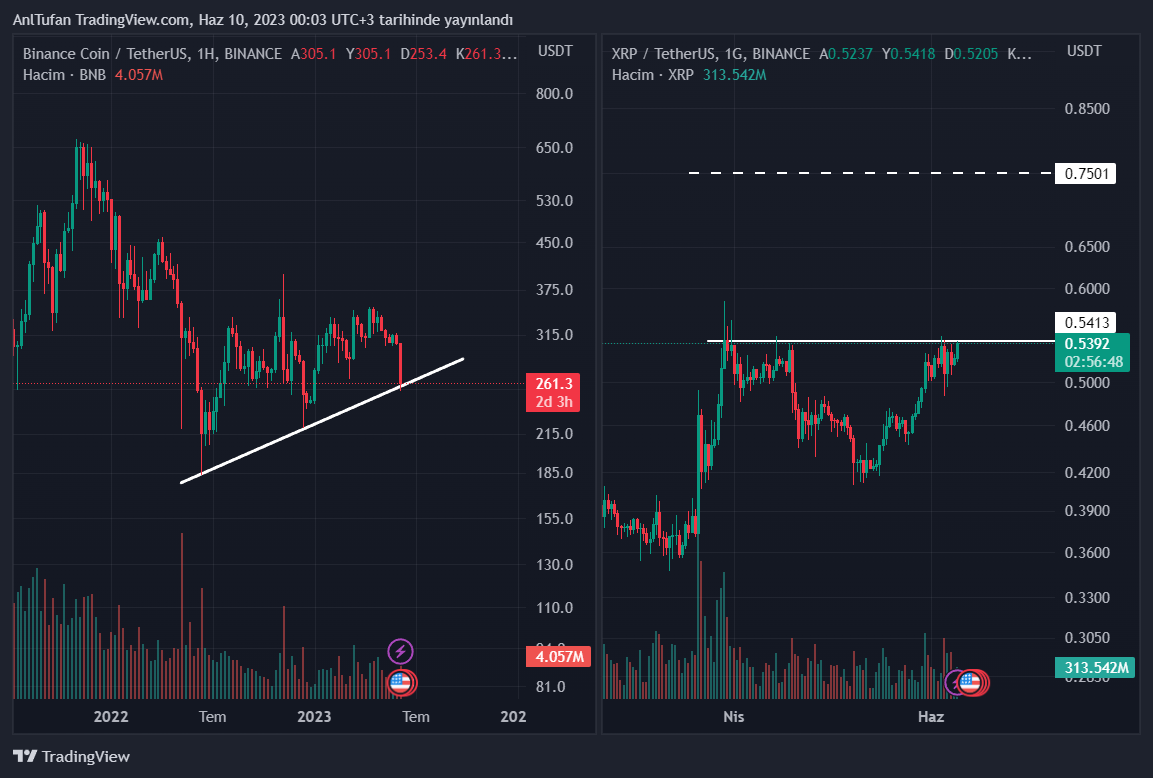Select the white dashed horizontal line on XRP chart
The width and height of the screenshot is (1153, 778).
coord(870,174)
